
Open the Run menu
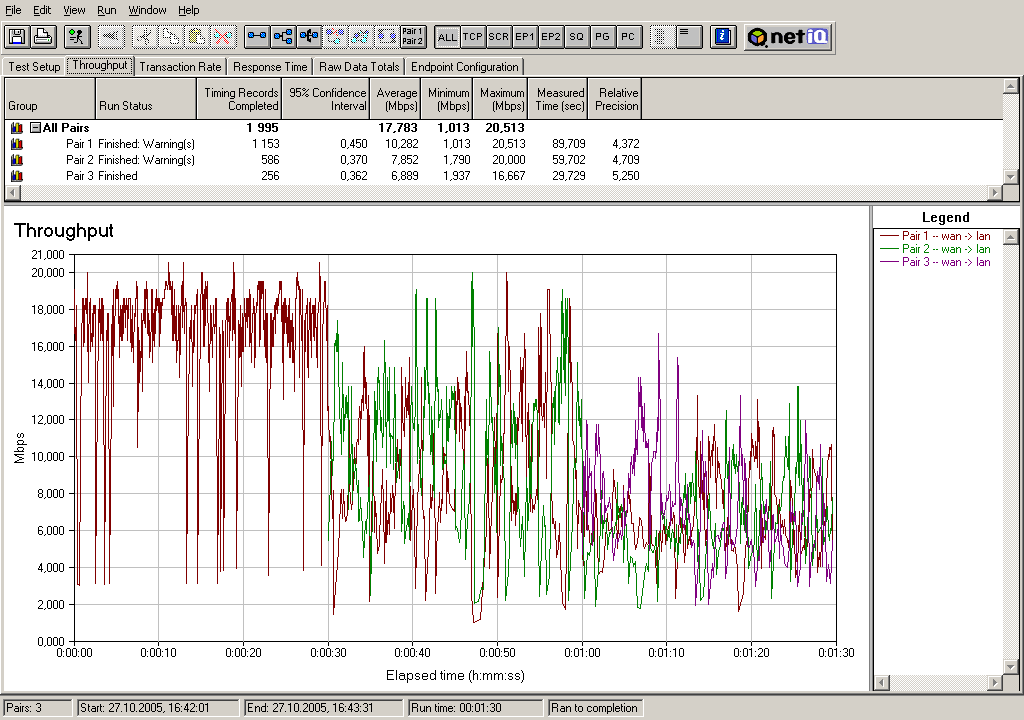(x=106, y=10)
